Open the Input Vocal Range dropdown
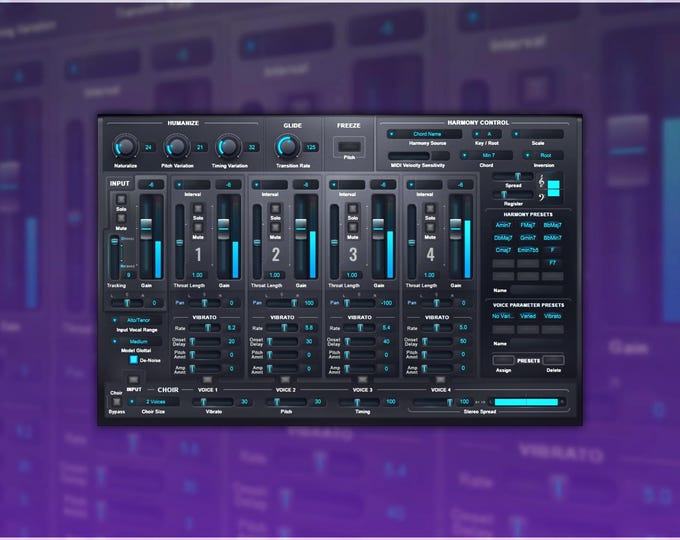This screenshot has width=680, height=540. (x=136, y=320)
